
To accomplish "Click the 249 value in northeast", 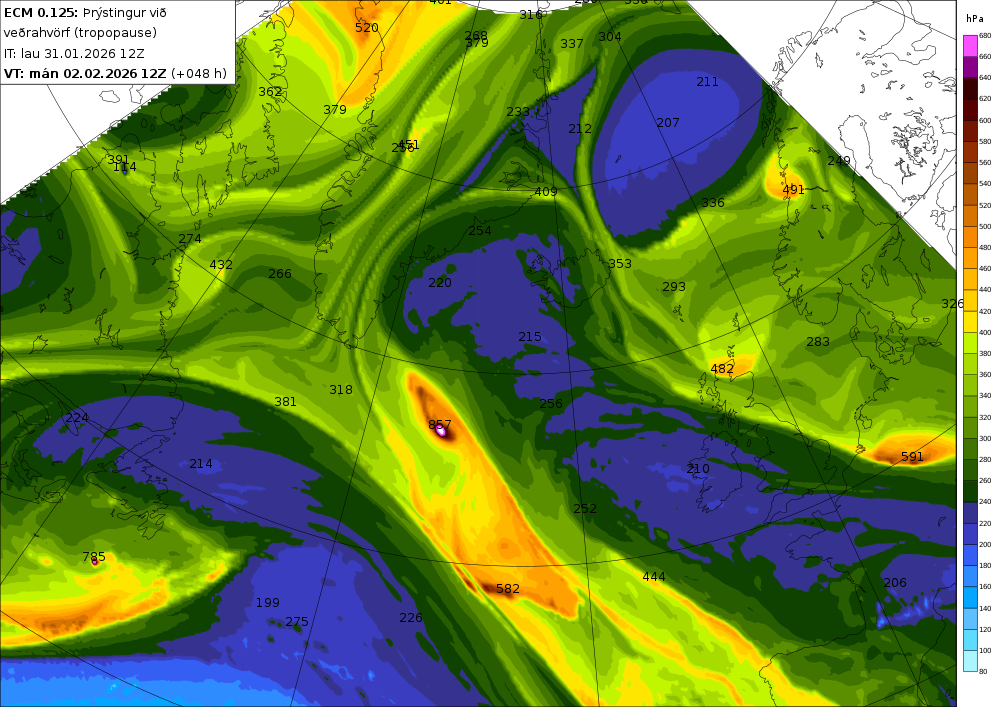I will pos(839,161).
